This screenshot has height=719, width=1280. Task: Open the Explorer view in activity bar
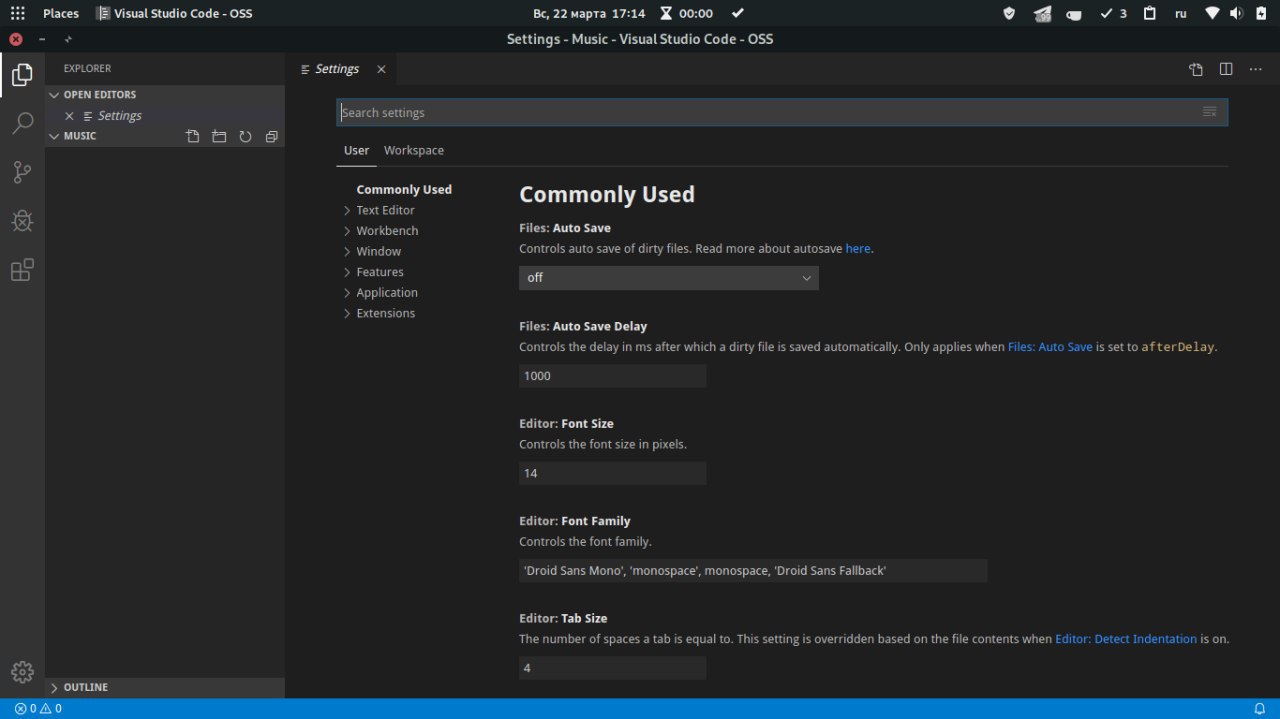[x=22, y=75]
